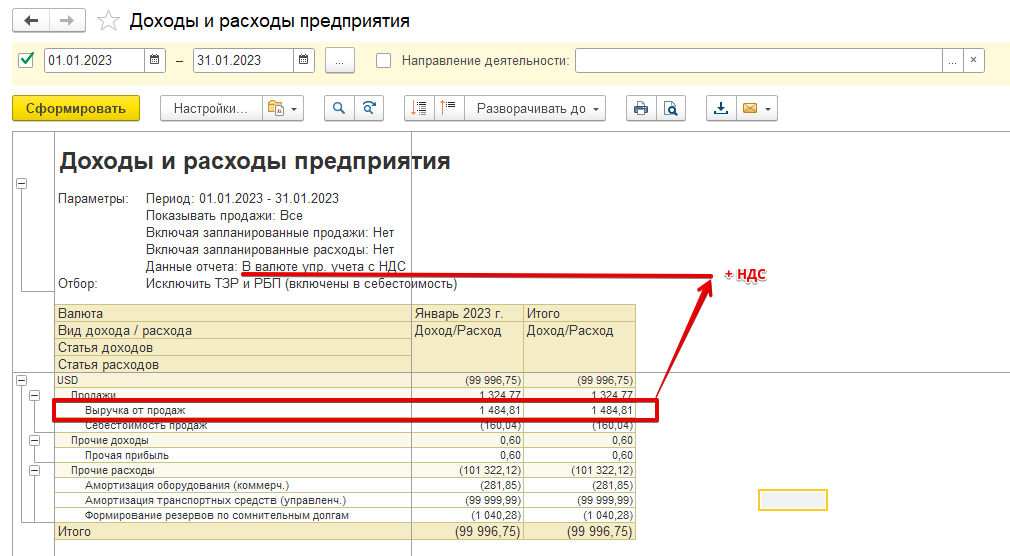Click the find magnifier icon in toolbar
The image size is (1010, 556).
coord(339,109)
